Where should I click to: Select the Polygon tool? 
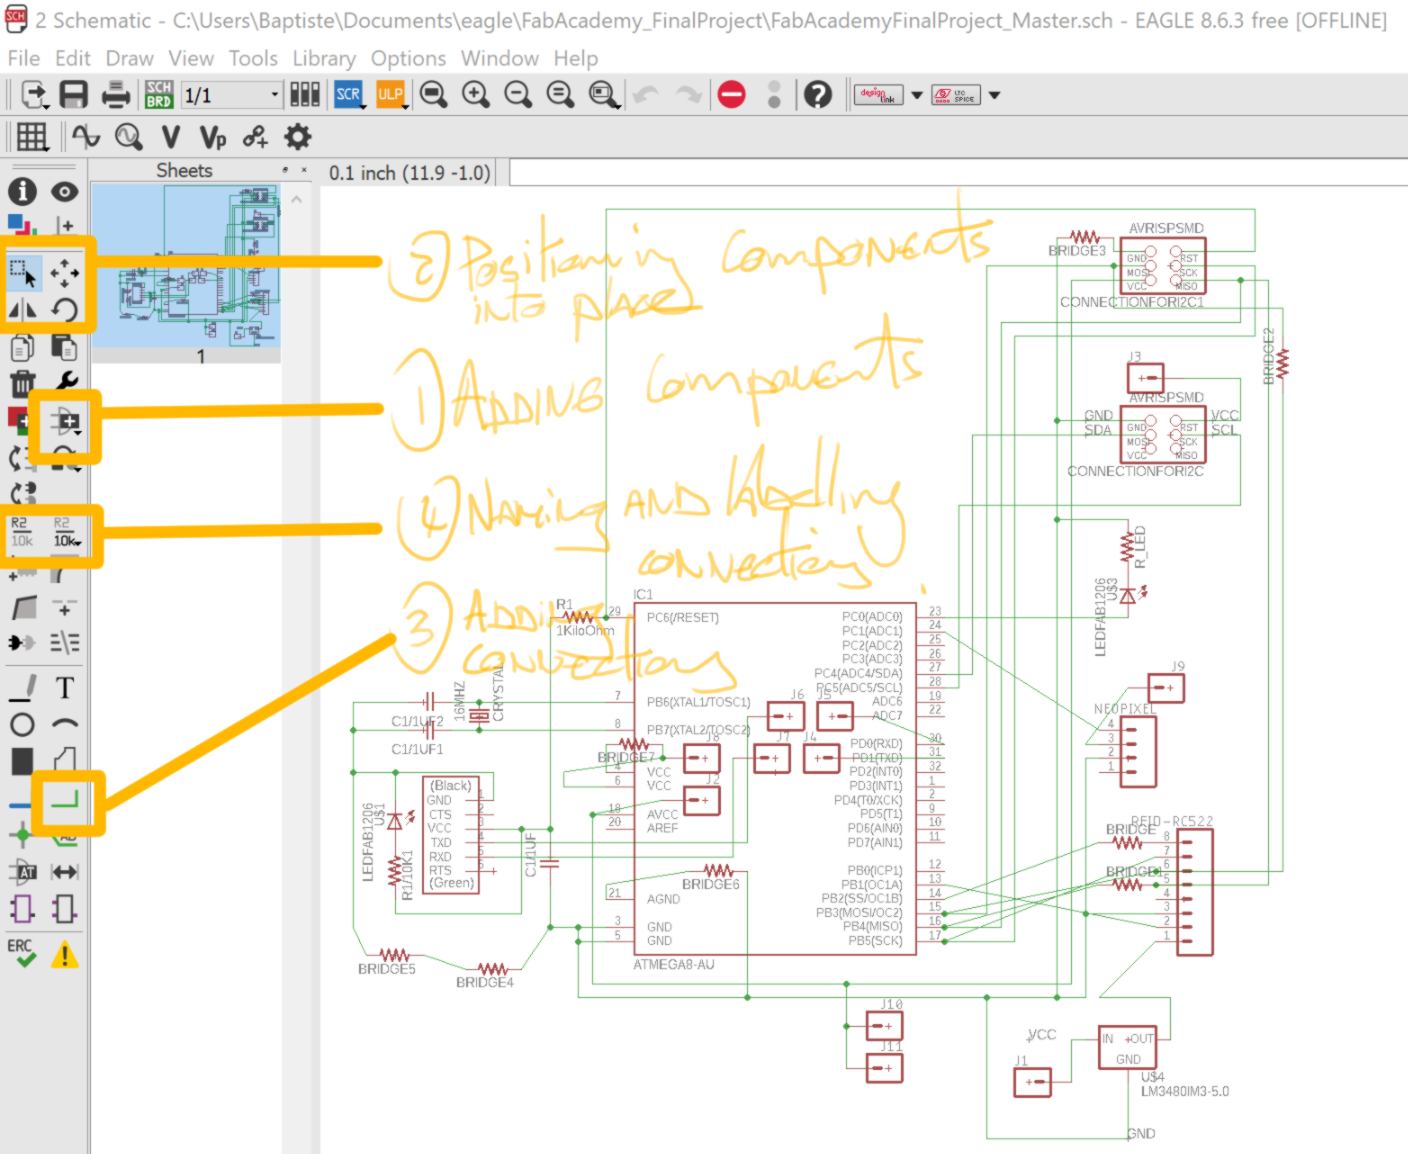tap(64, 761)
